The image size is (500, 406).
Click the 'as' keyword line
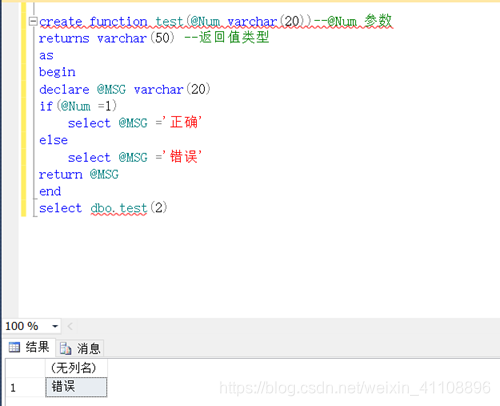(x=46, y=55)
